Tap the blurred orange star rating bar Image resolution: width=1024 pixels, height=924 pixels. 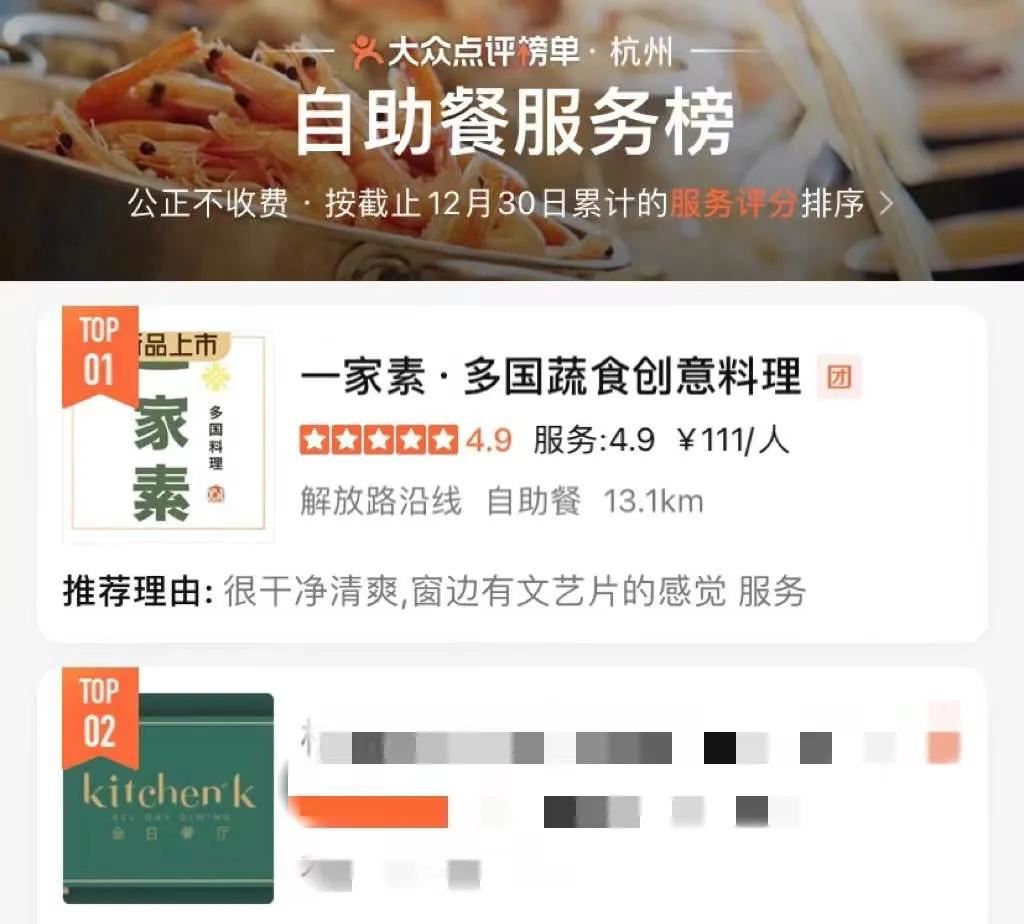pyautogui.click(x=369, y=812)
